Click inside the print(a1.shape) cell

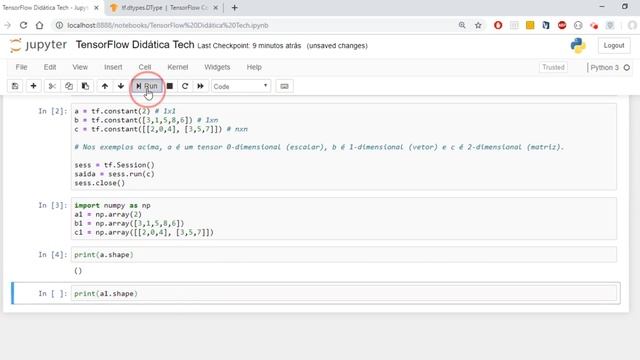344,293
